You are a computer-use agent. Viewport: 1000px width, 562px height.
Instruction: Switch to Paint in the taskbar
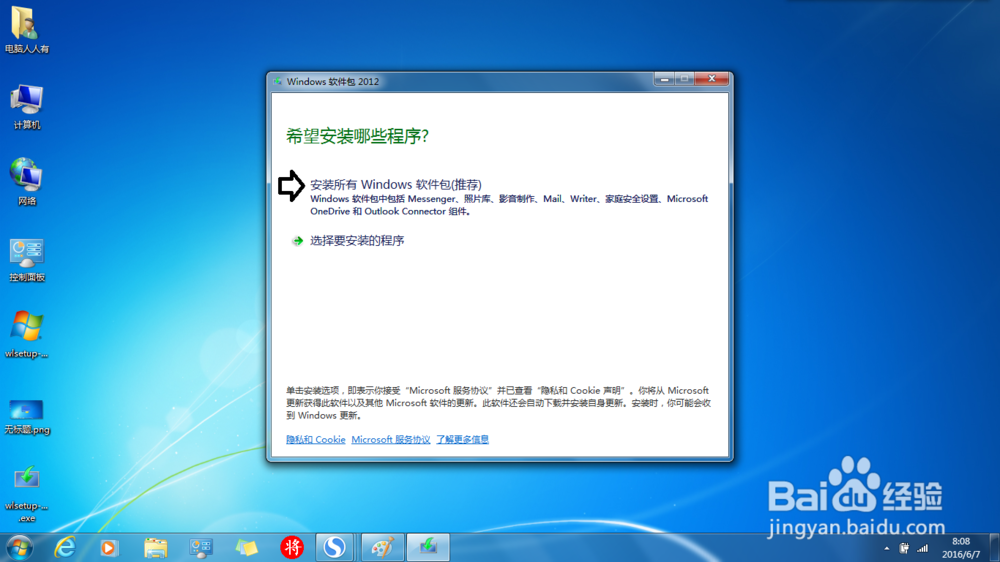pos(382,547)
